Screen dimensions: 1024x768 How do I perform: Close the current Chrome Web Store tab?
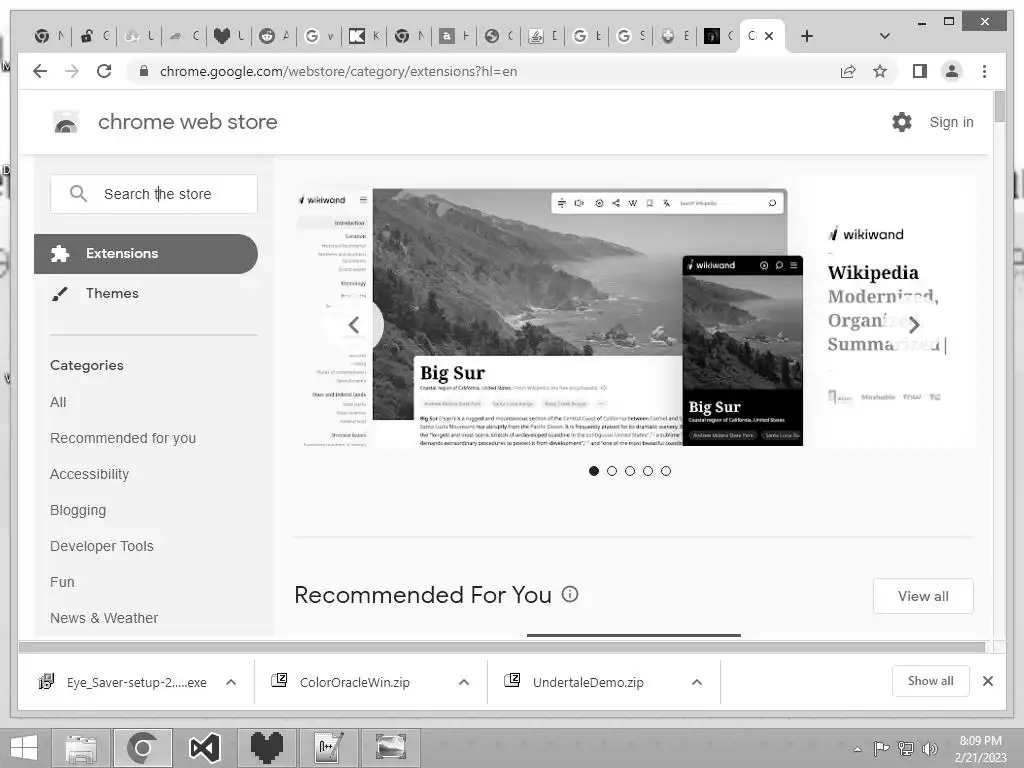[x=769, y=36]
